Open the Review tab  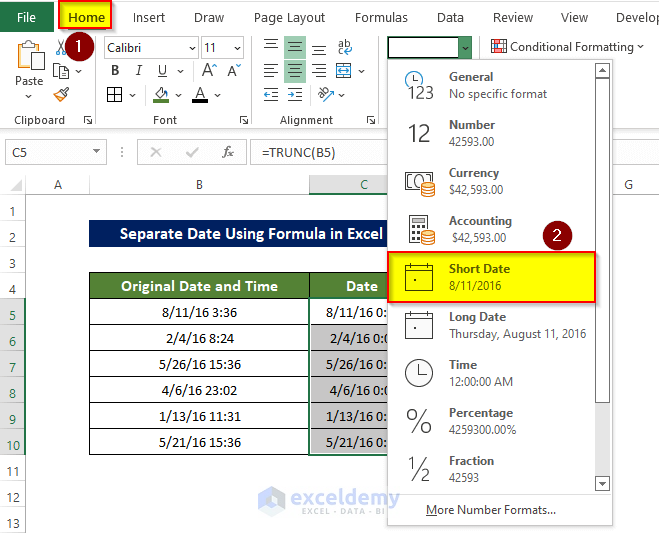coord(513,18)
